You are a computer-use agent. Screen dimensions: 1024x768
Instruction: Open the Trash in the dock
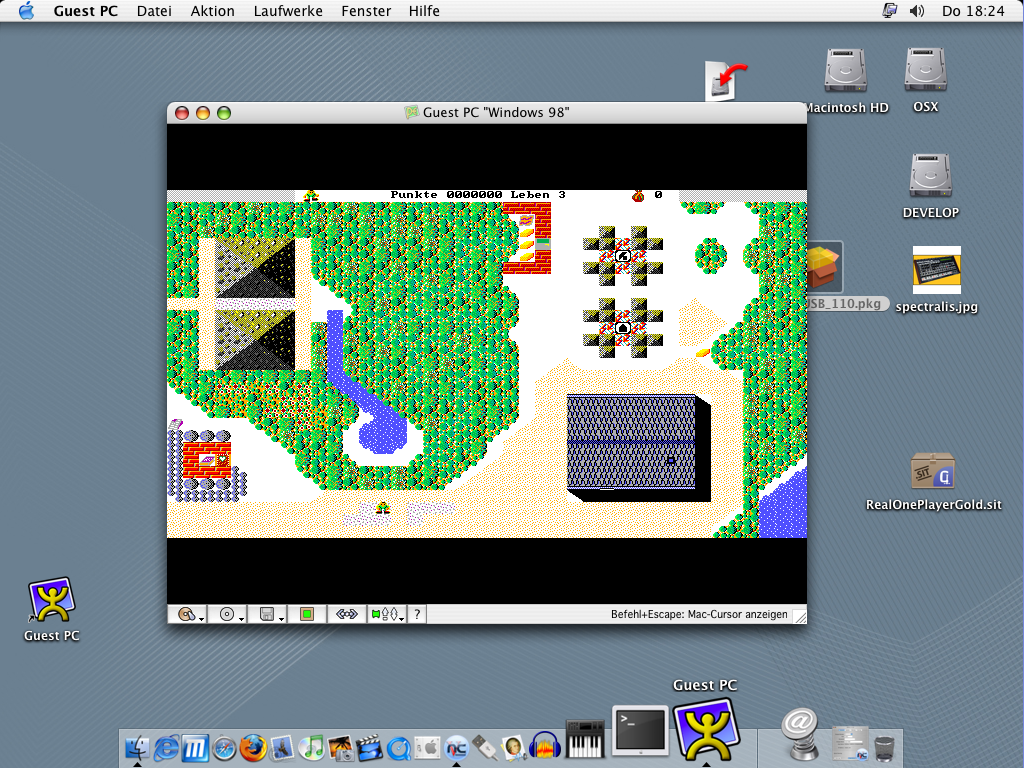tap(884, 748)
